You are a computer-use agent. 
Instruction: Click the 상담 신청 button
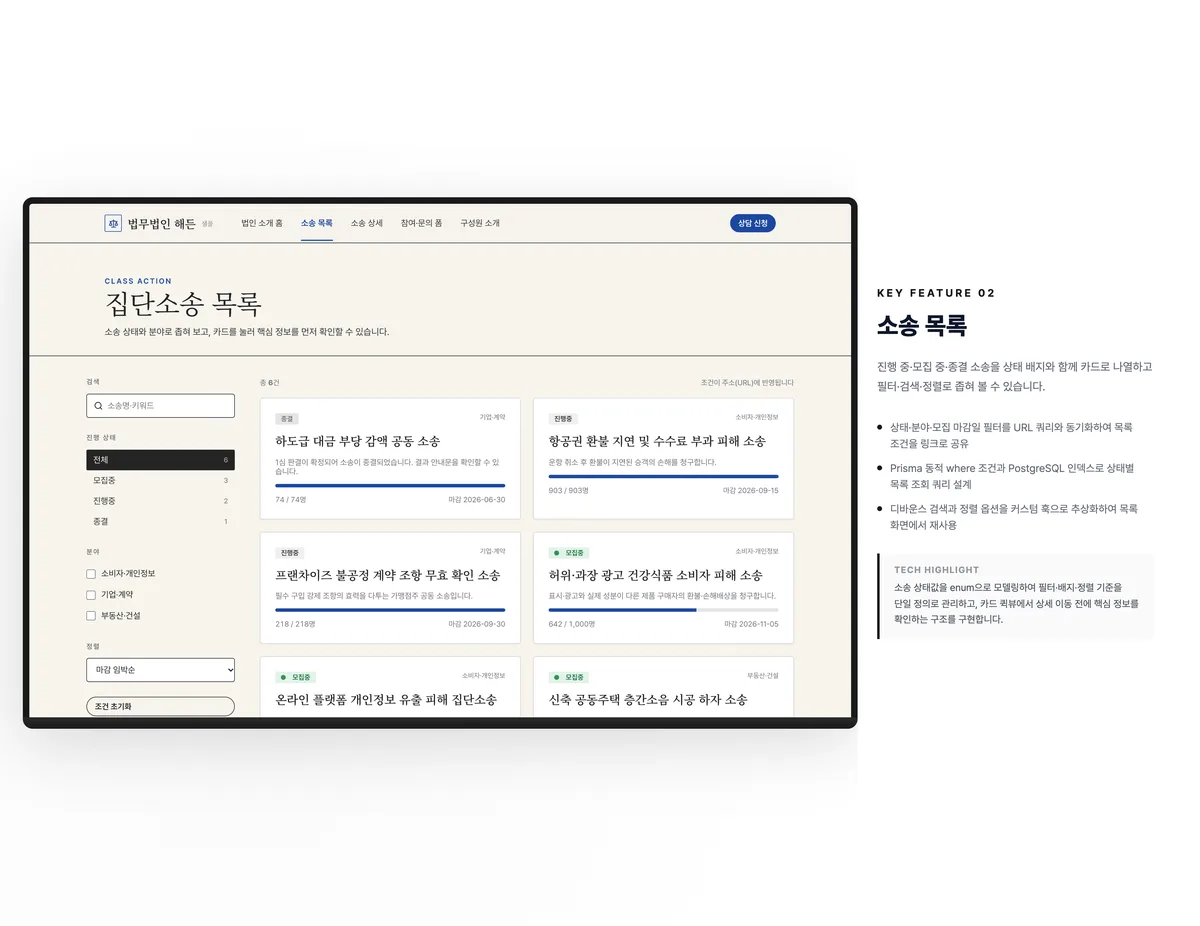[753, 224]
